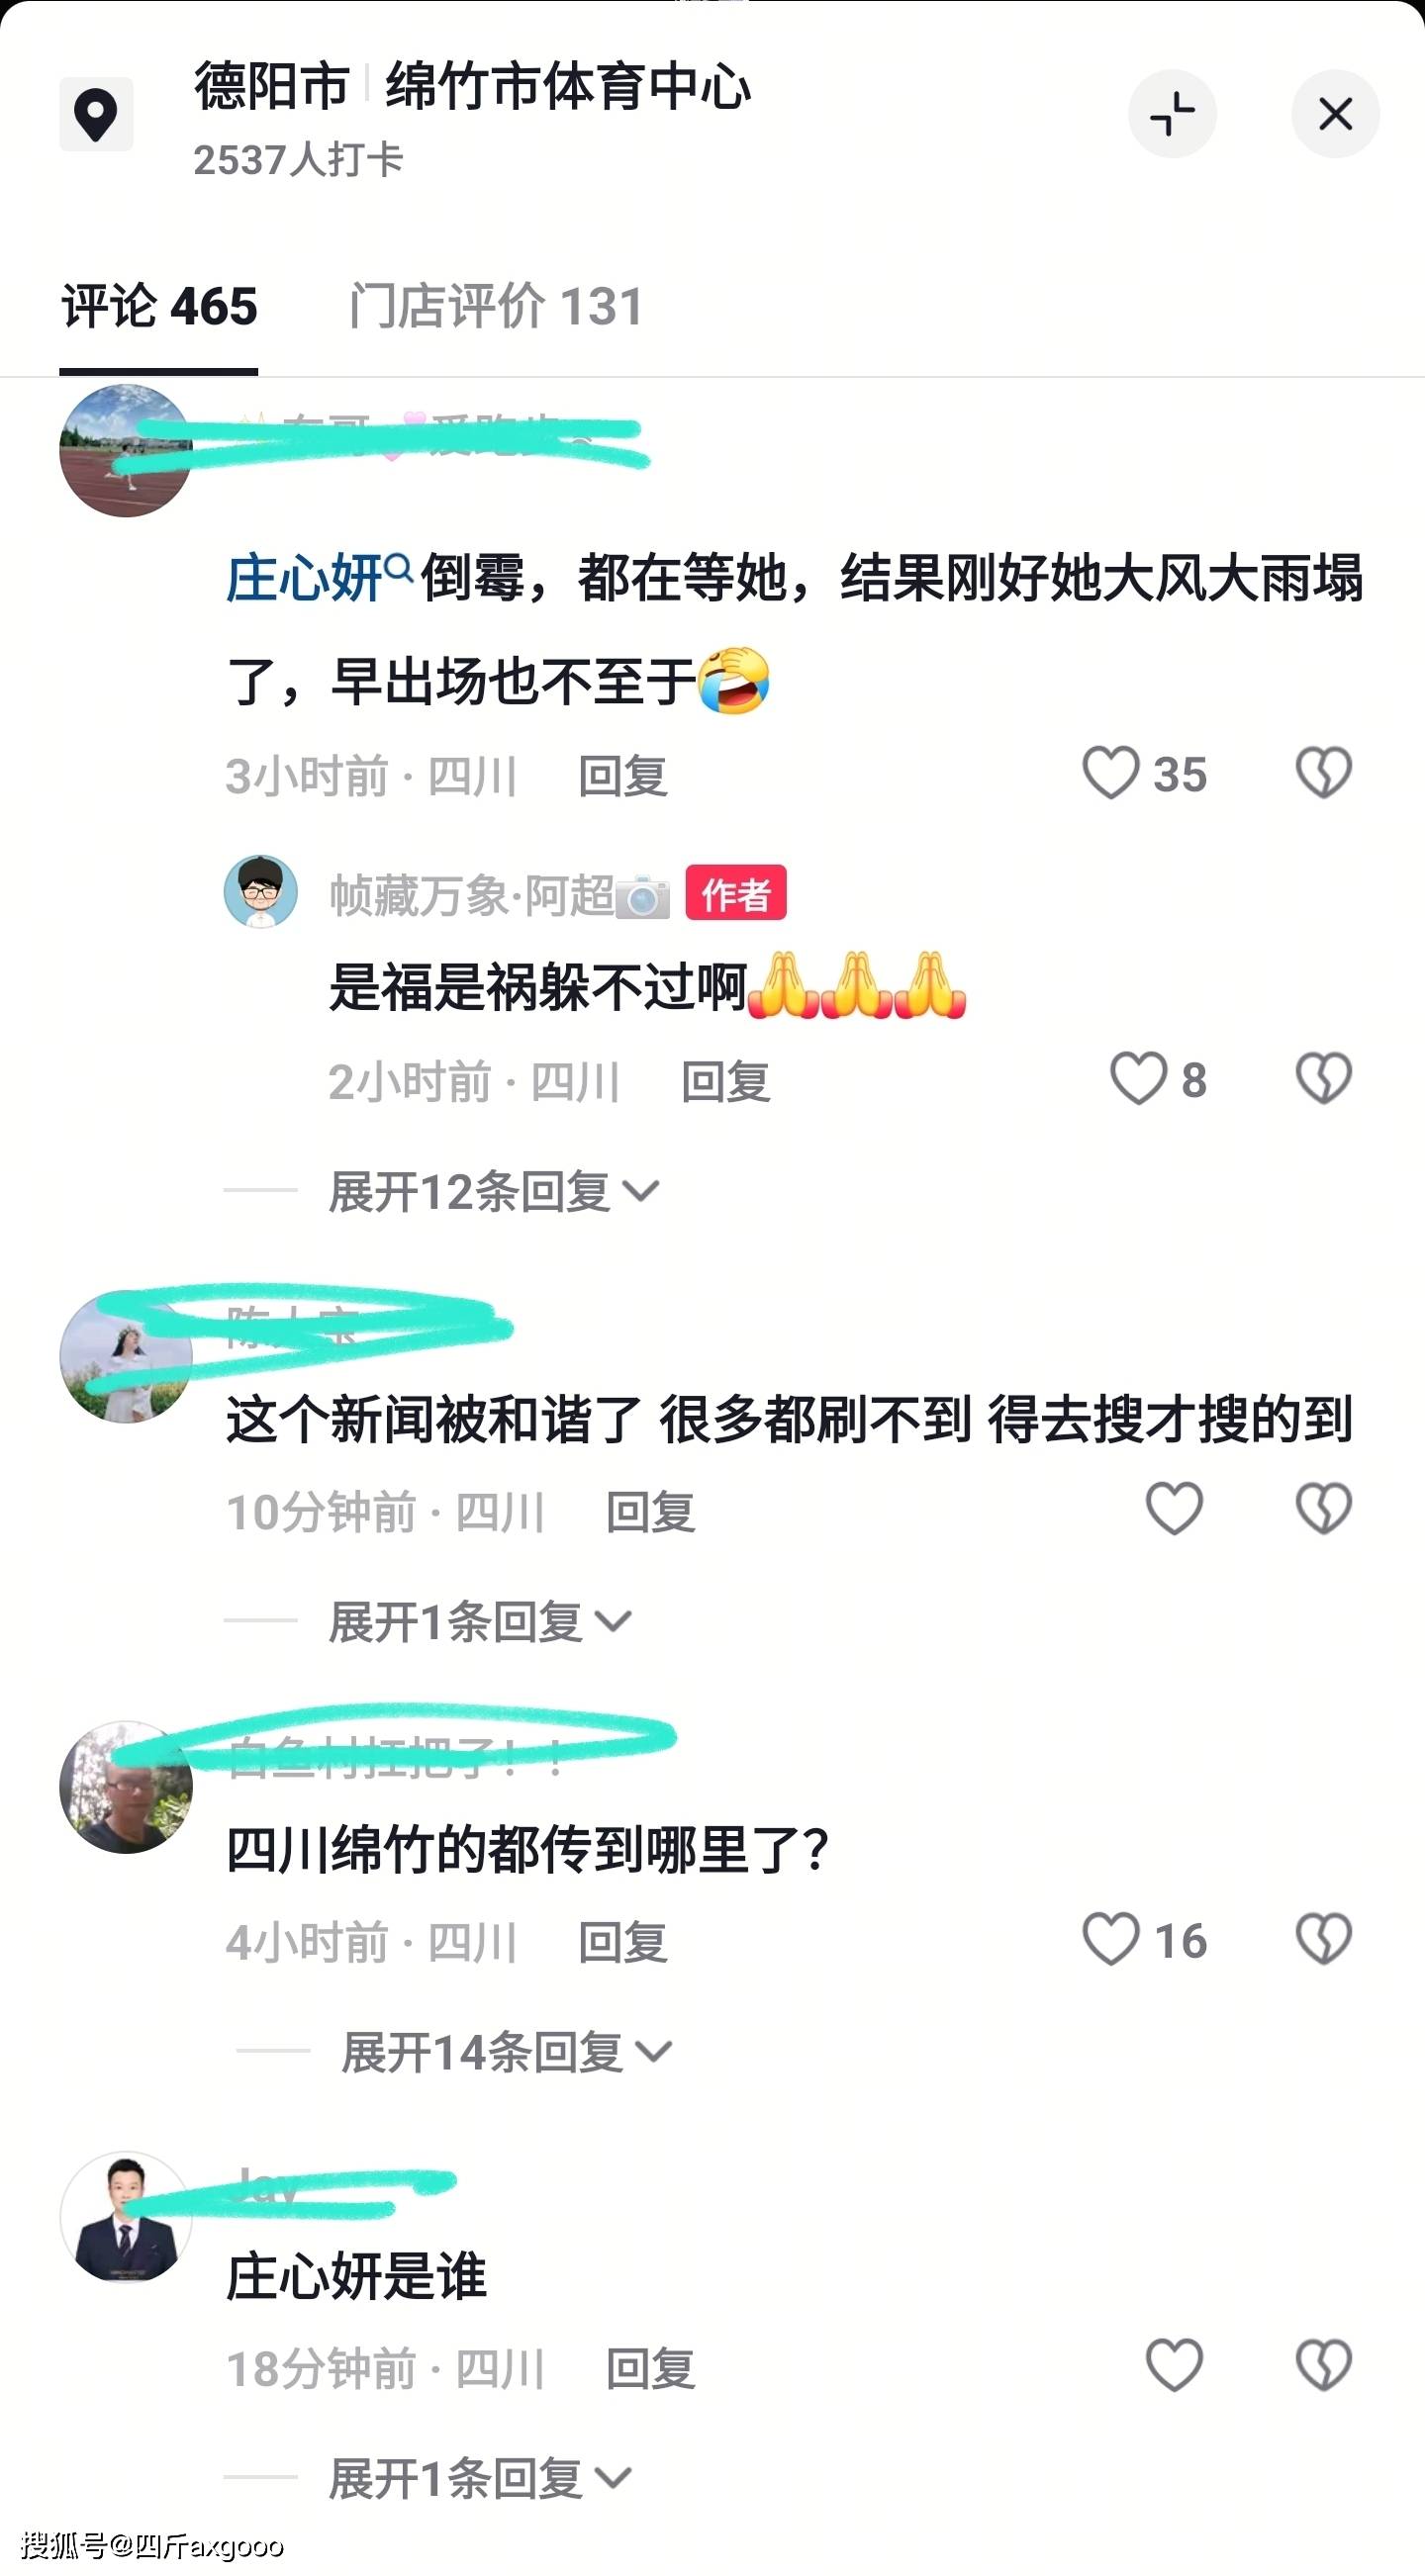1425x2576 pixels.
Task: Like the 四川绵竹 comment with 16 likes
Action: tap(1111, 1939)
